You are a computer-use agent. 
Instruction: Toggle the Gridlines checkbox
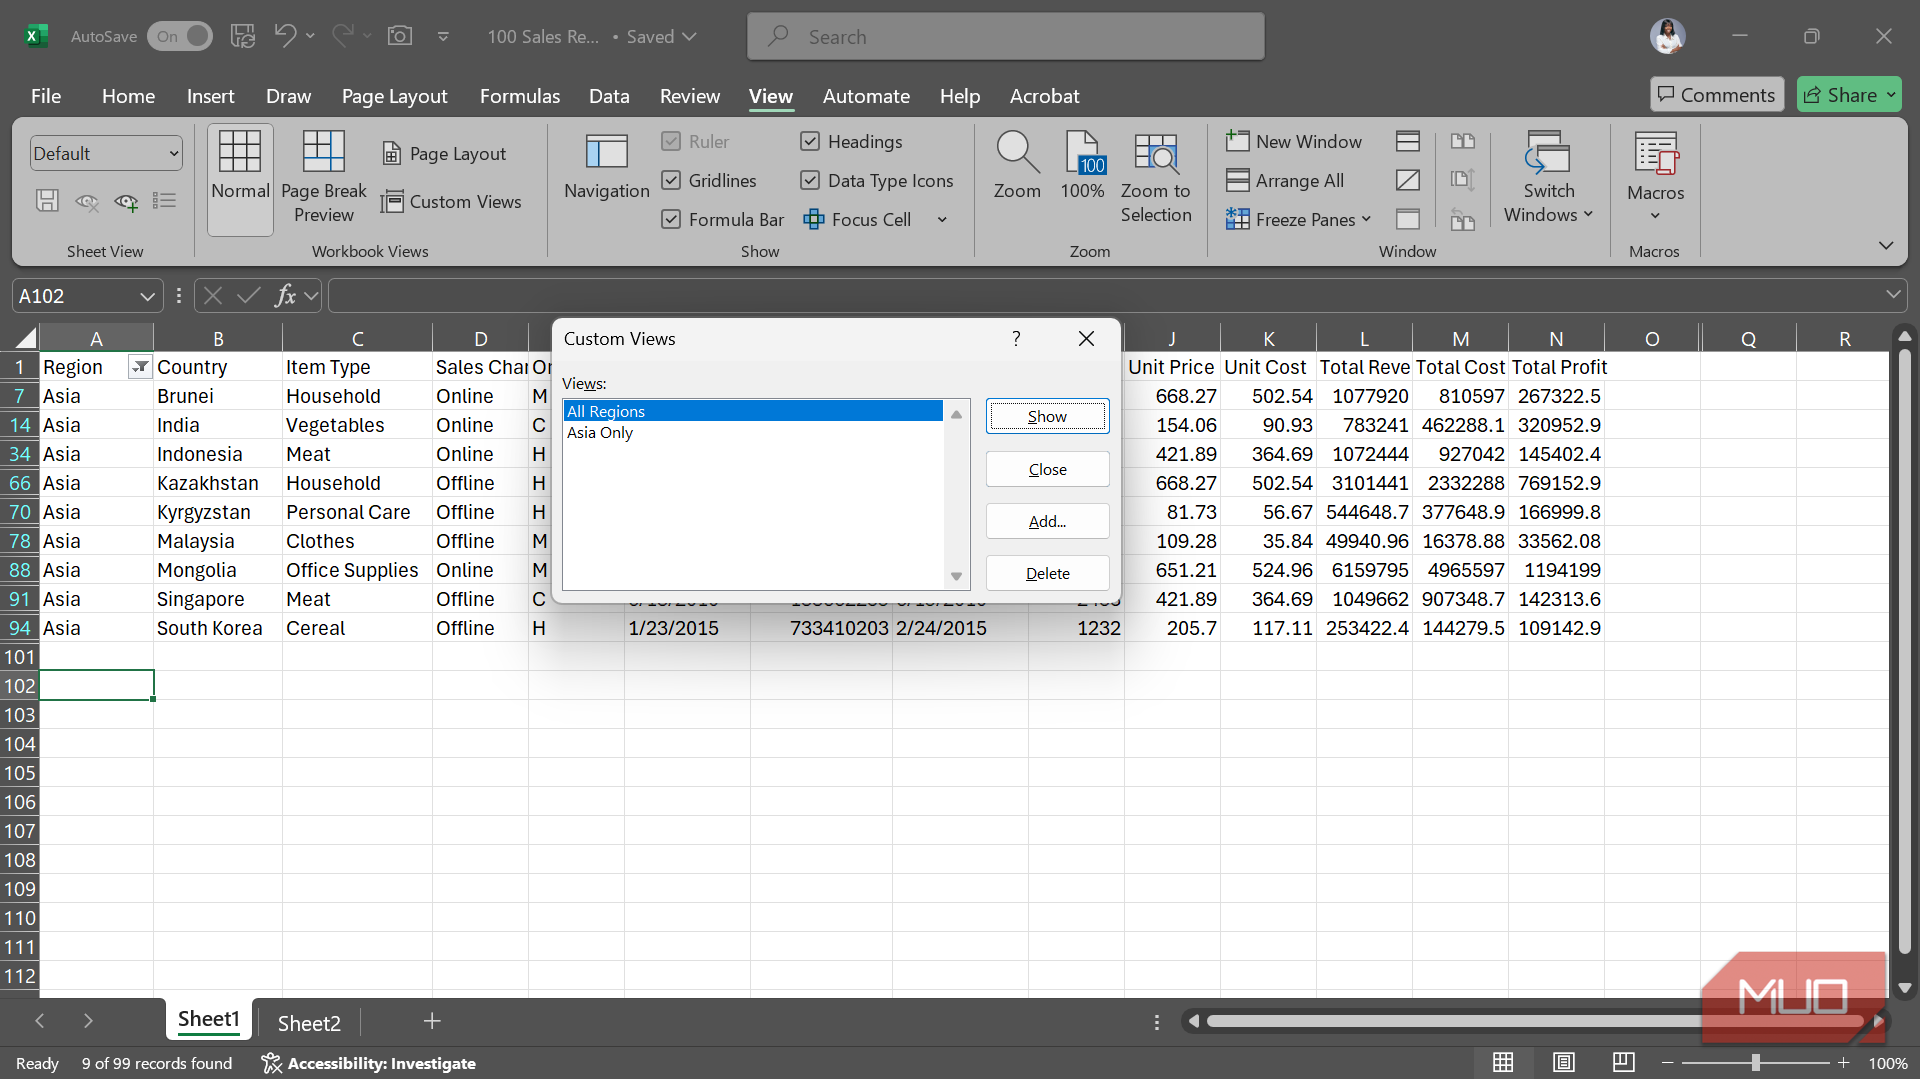(671, 181)
